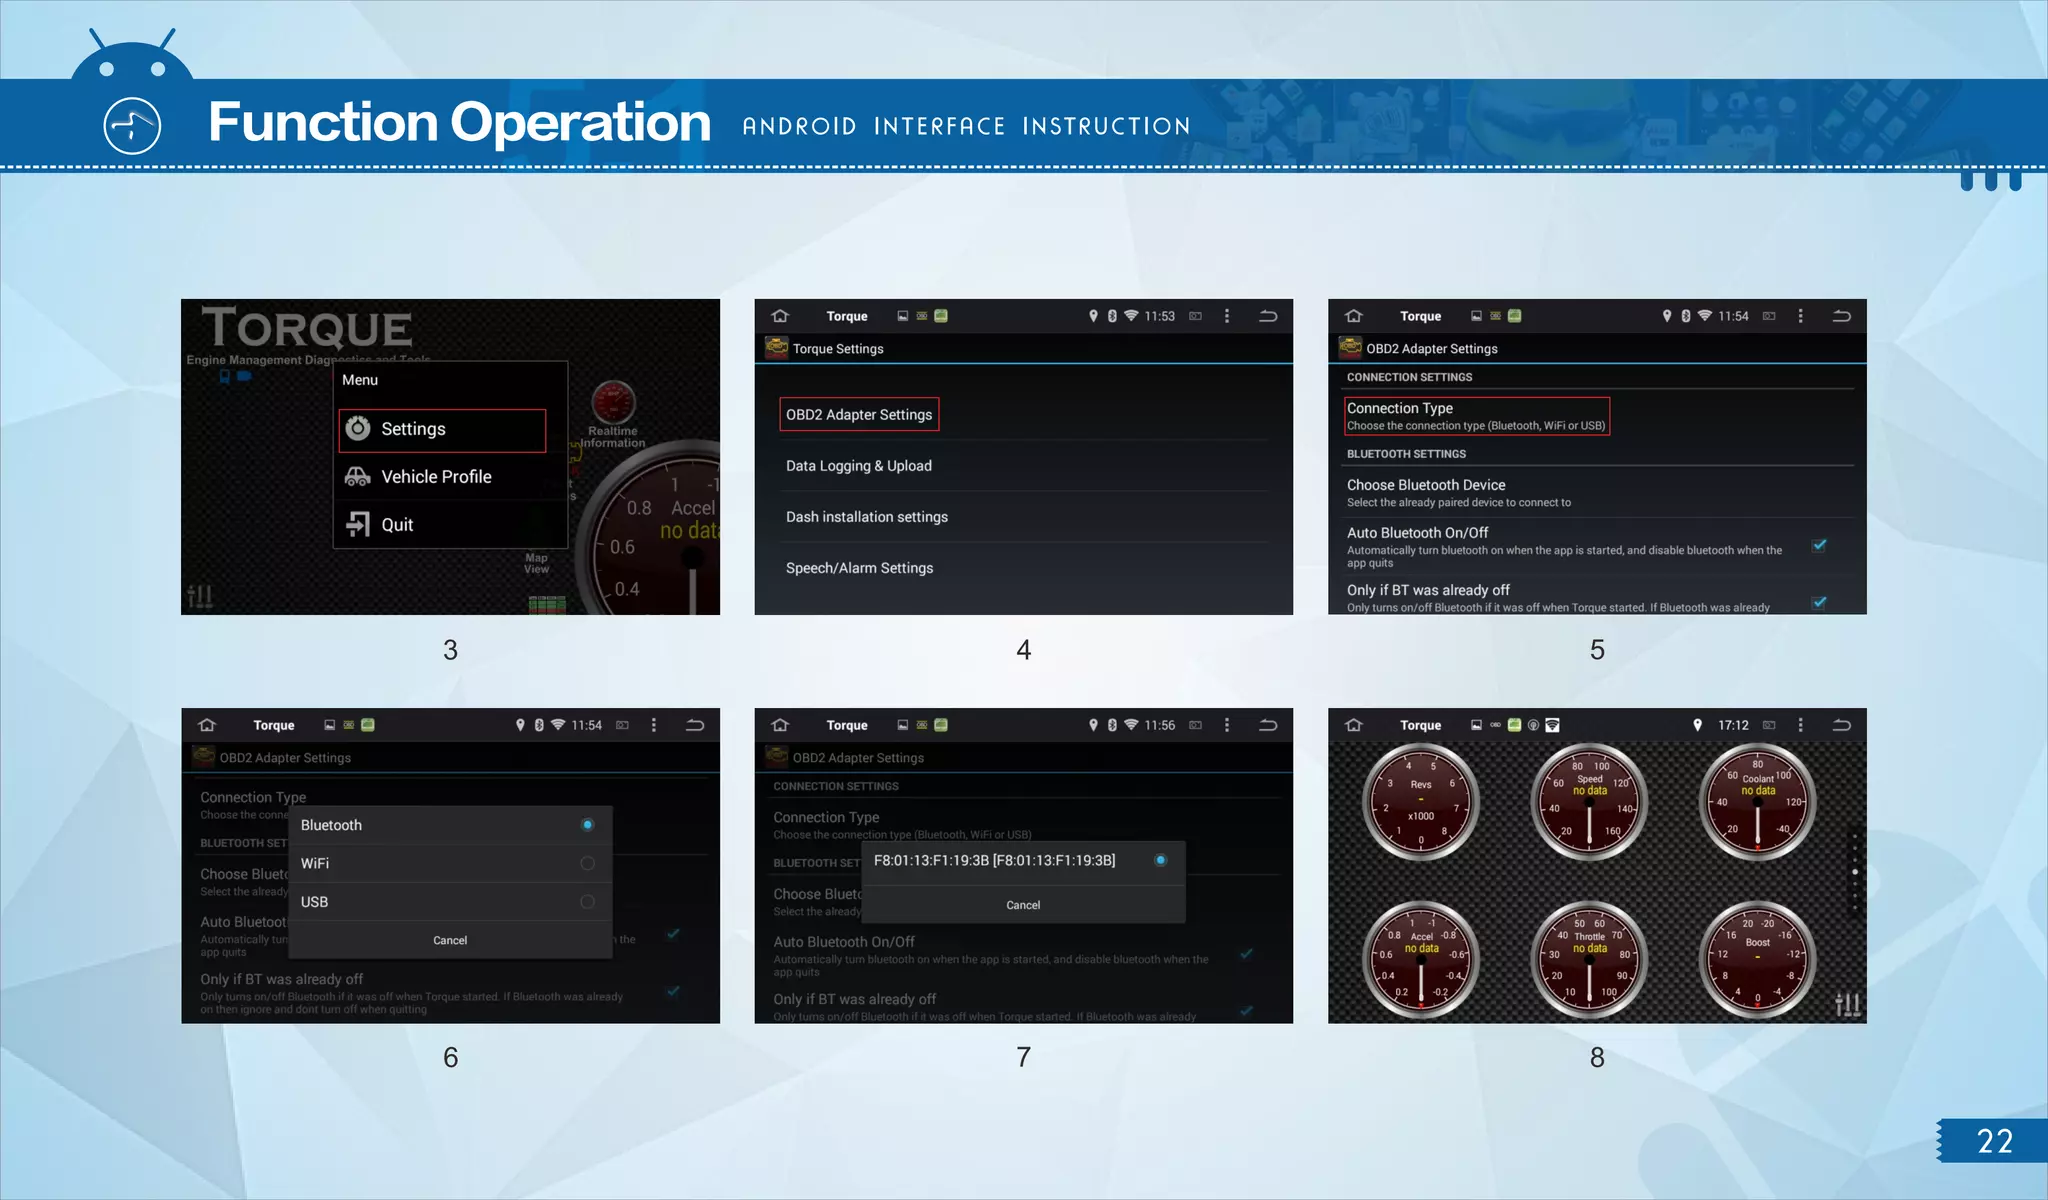Image resolution: width=2048 pixels, height=1200 pixels.
Task: Tap the back arrow in screenshot 4
Action: 1268,316
